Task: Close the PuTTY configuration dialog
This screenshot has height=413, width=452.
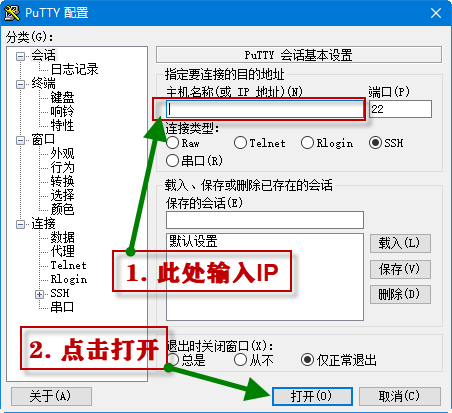Action: (436, 13)
